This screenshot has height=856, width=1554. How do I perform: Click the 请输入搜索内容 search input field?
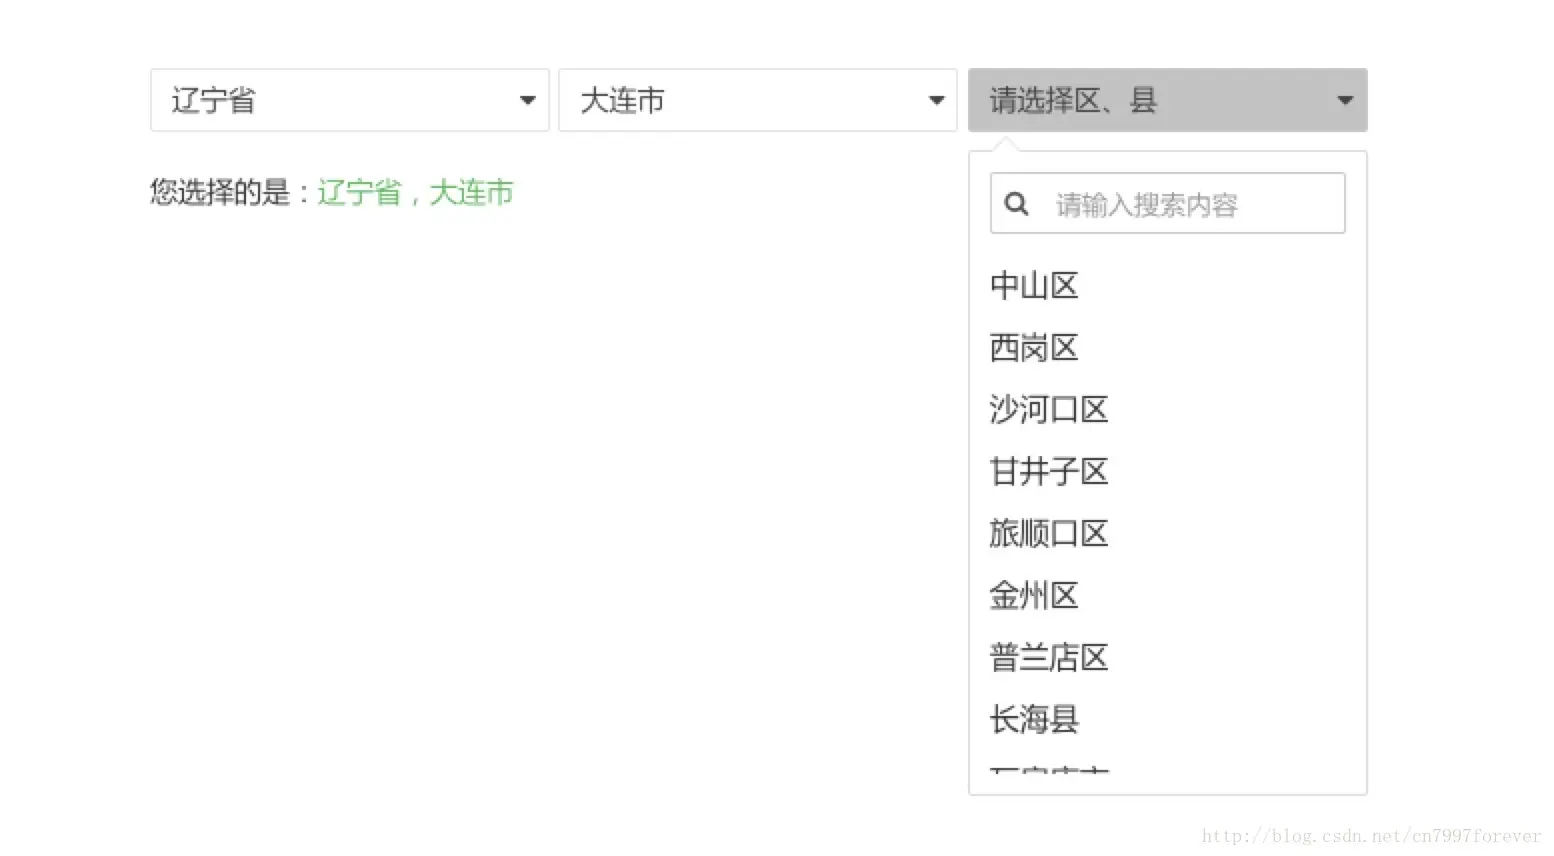[x=1180, y=203]
